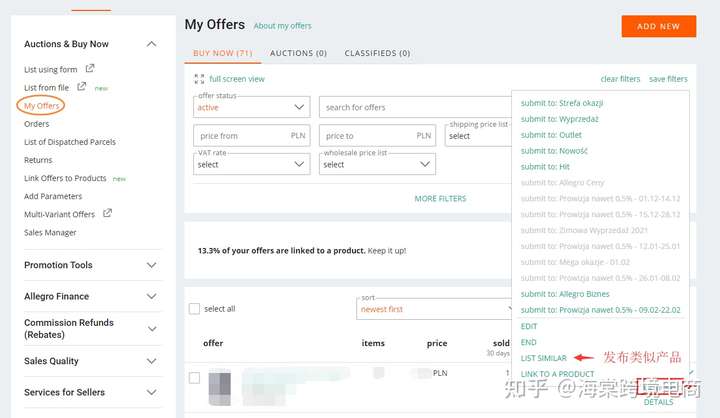Image resolution: width=720 pixels, height=418 pixels.
Task: Click the save filters link
Action: click(x=669, y=79)
